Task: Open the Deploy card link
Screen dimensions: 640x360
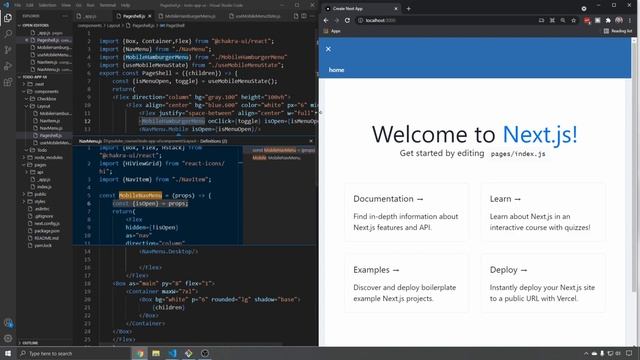Action: 543,284
